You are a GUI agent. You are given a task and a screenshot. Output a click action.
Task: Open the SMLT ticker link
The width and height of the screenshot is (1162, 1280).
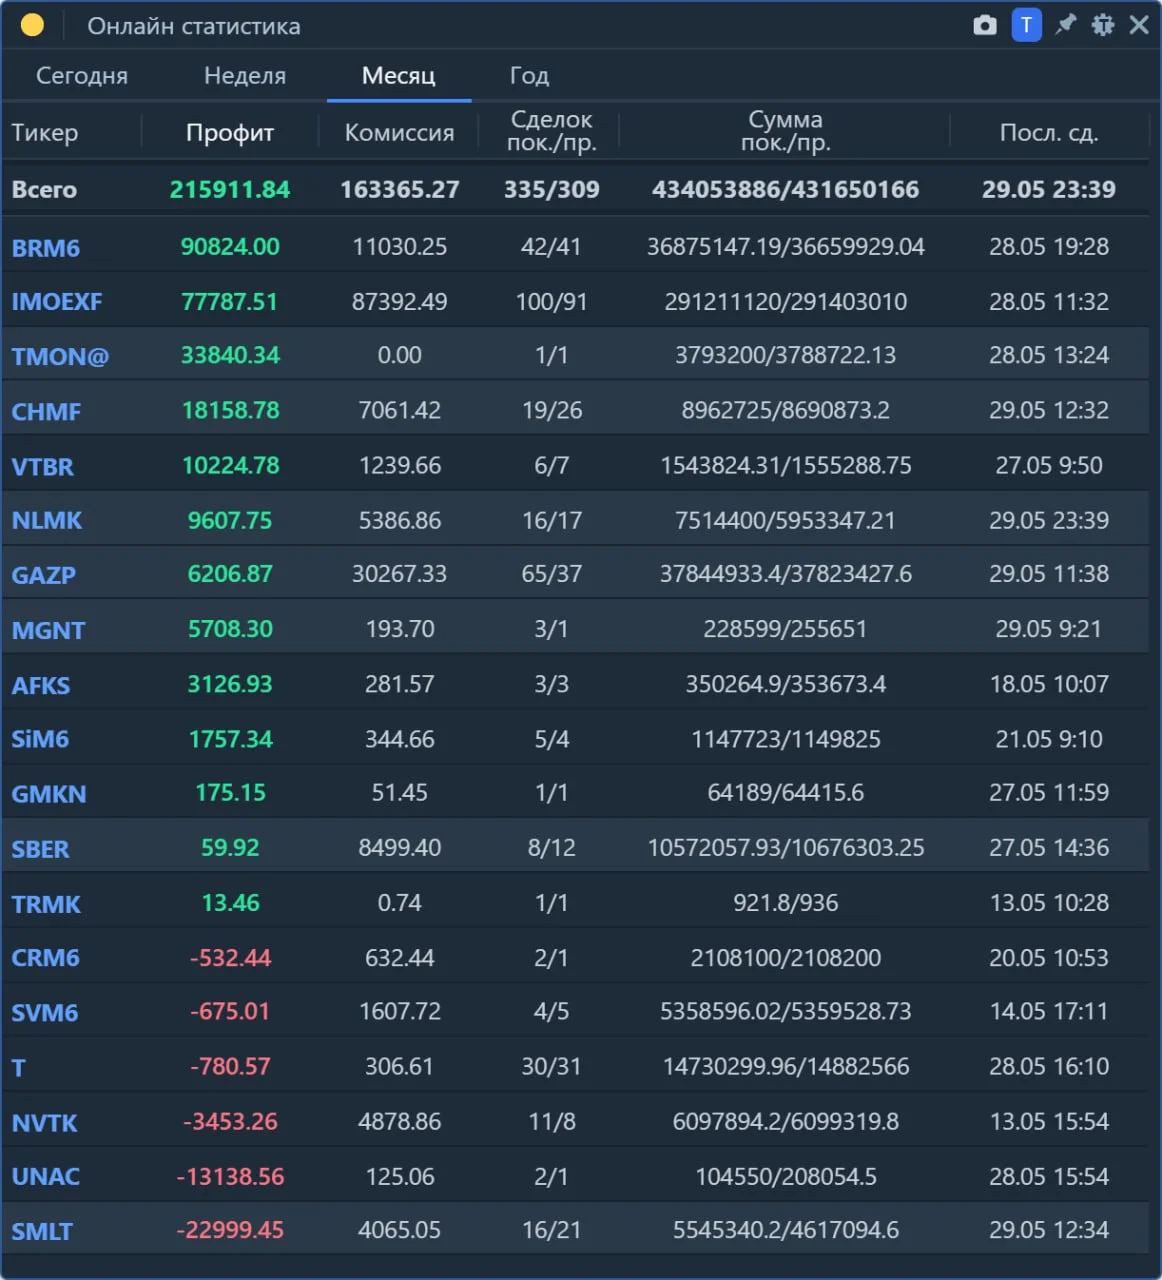(x=42, y=1232)
